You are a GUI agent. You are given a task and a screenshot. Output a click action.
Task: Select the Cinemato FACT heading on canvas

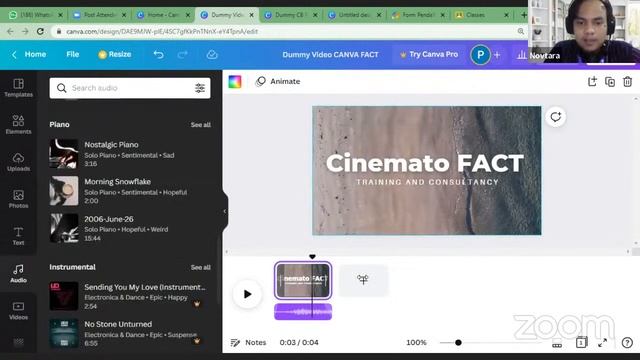click(425, 163)
